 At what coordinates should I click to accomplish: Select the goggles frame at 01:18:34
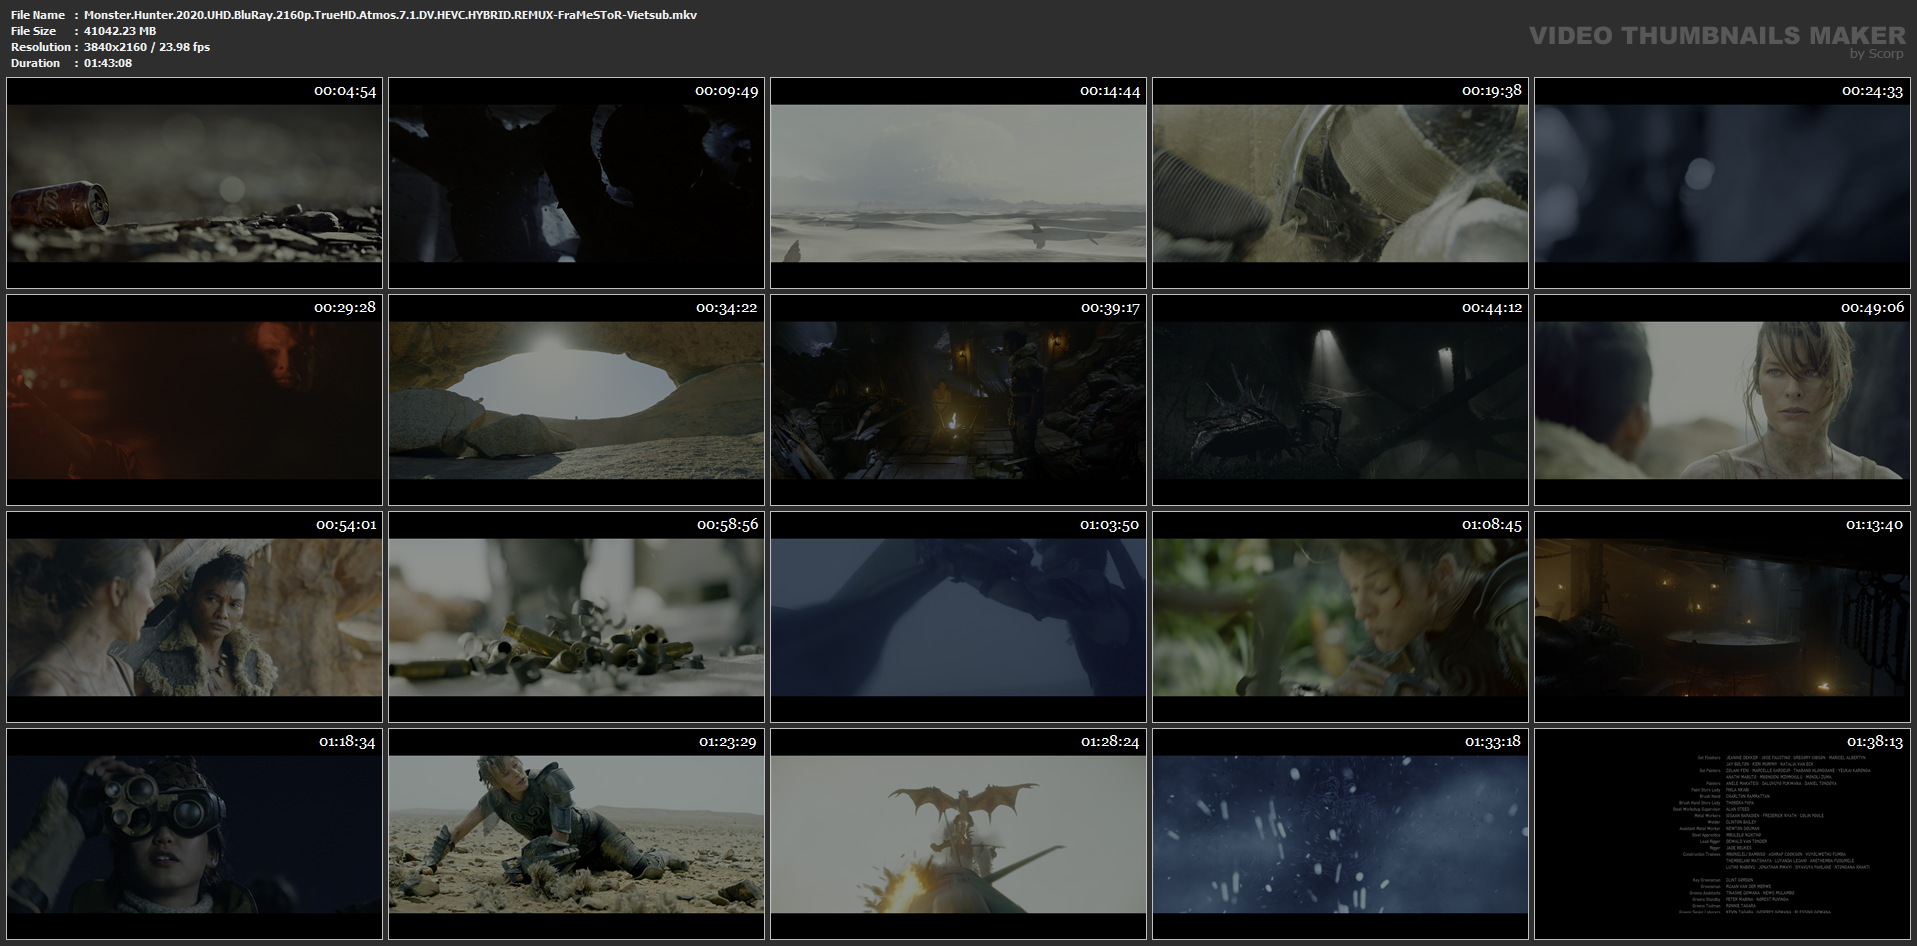(x=195, y=834)
